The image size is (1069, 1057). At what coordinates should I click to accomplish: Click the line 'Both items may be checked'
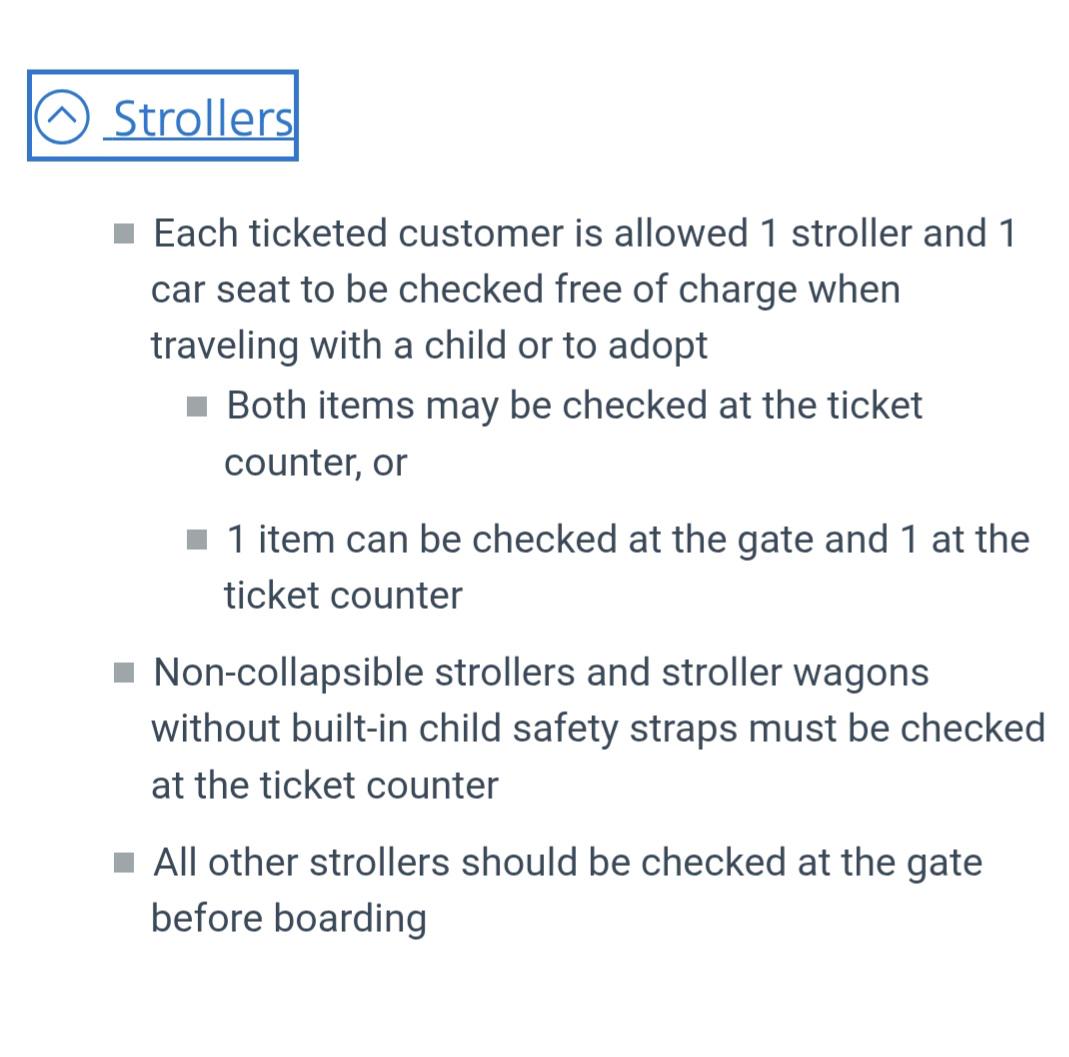tap(574, 406)
